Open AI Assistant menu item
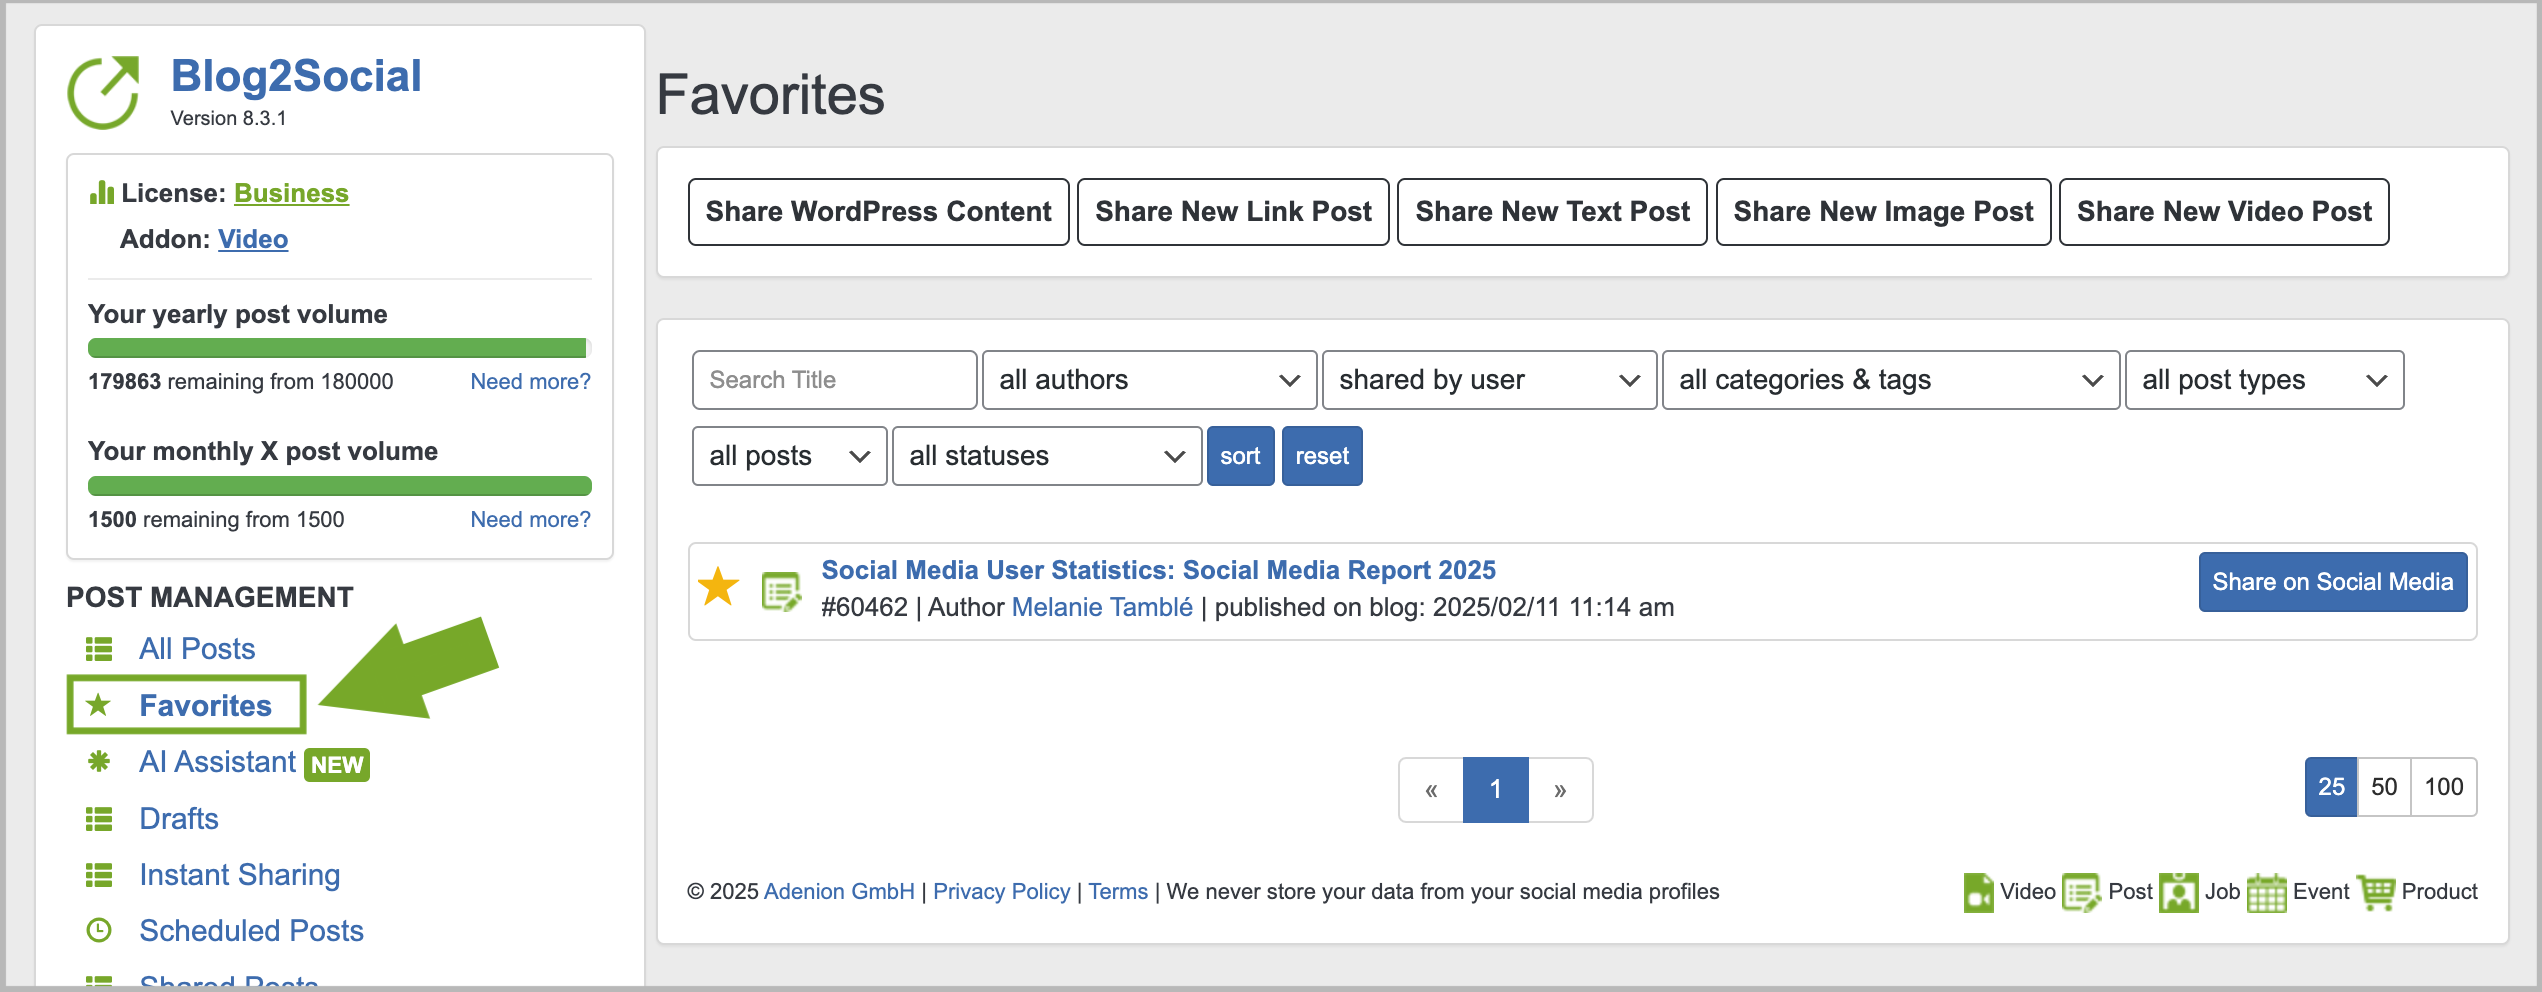Viewport: 2542px width, 992px height. (x=217, y=762)
